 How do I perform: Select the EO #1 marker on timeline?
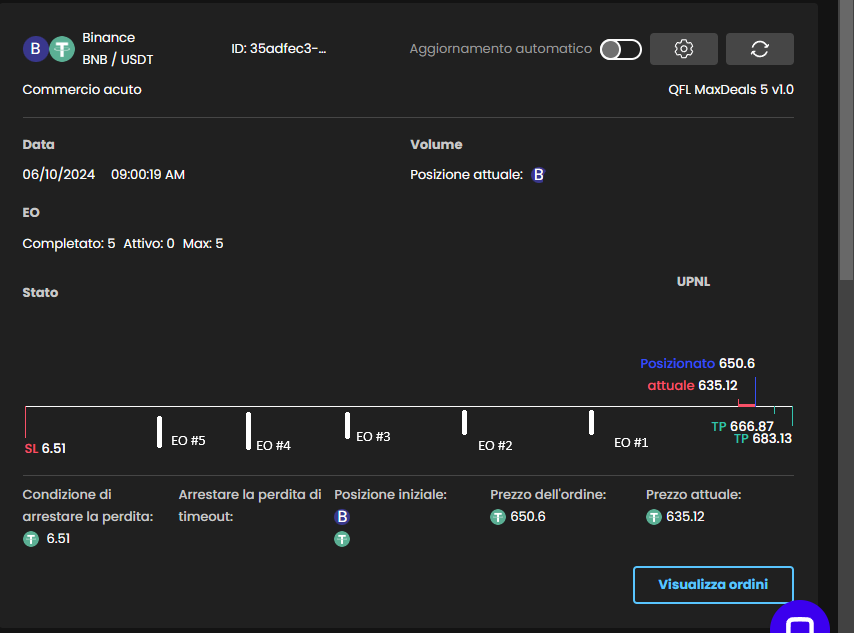592,423
